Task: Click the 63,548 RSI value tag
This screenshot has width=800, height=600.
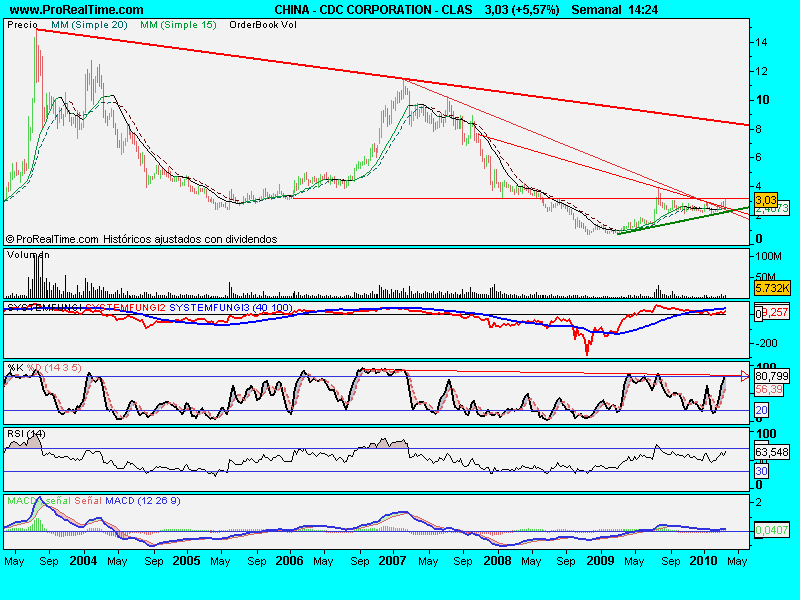Action: (x=772, y=452)
